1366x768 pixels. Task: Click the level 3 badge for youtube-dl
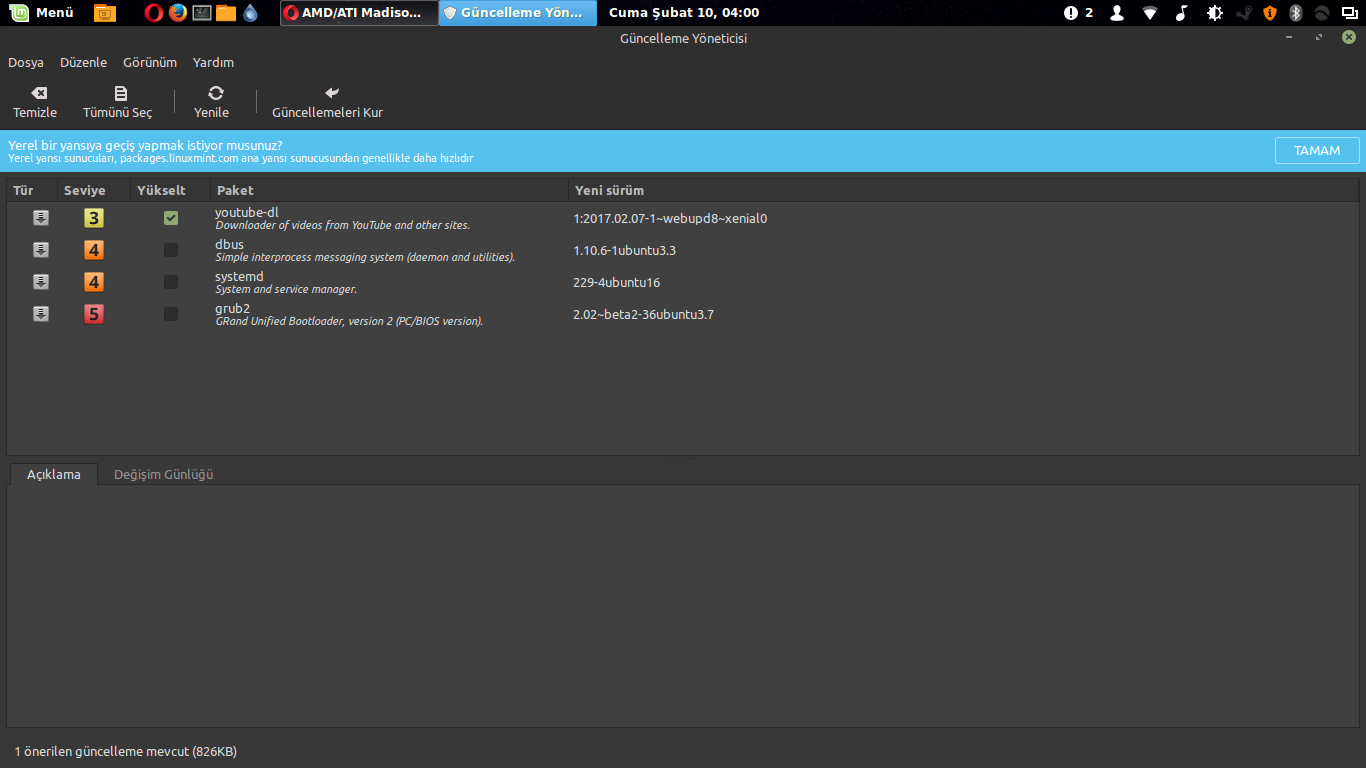pos(94,218)
